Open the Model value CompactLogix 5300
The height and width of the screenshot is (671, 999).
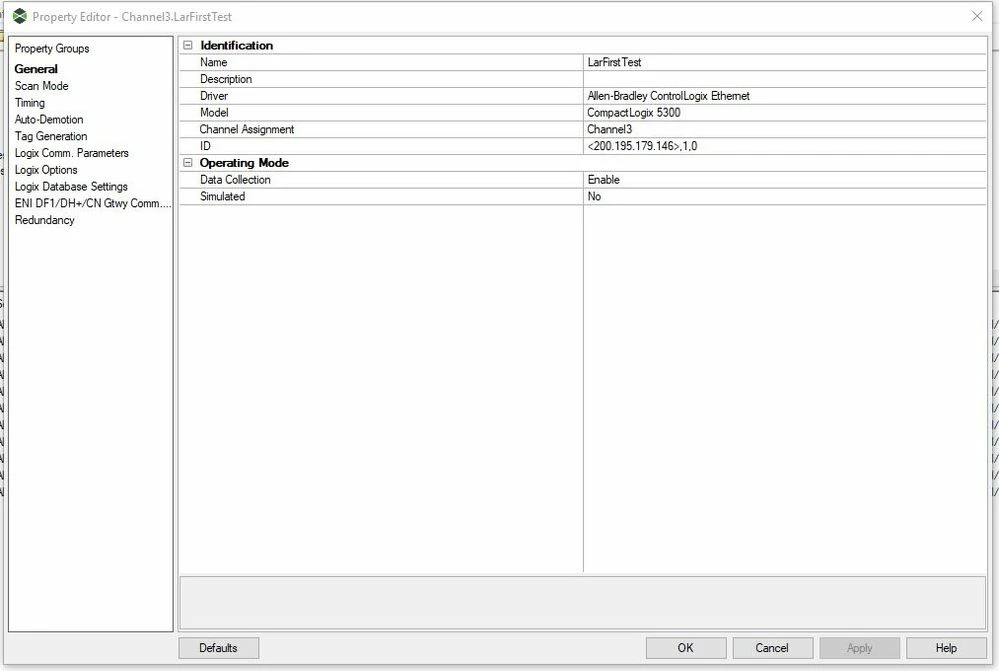[x=784, y=113]
